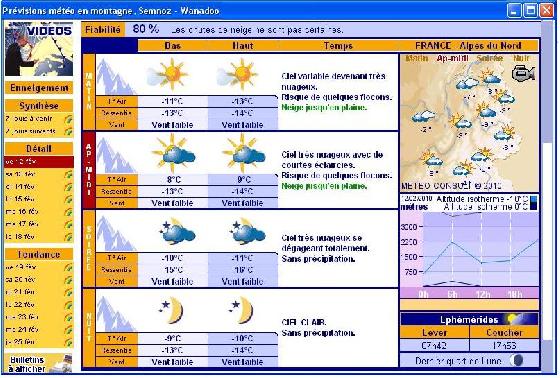Click the webcam camera icon on map
The image size is (560, 378).
(523, 73)
